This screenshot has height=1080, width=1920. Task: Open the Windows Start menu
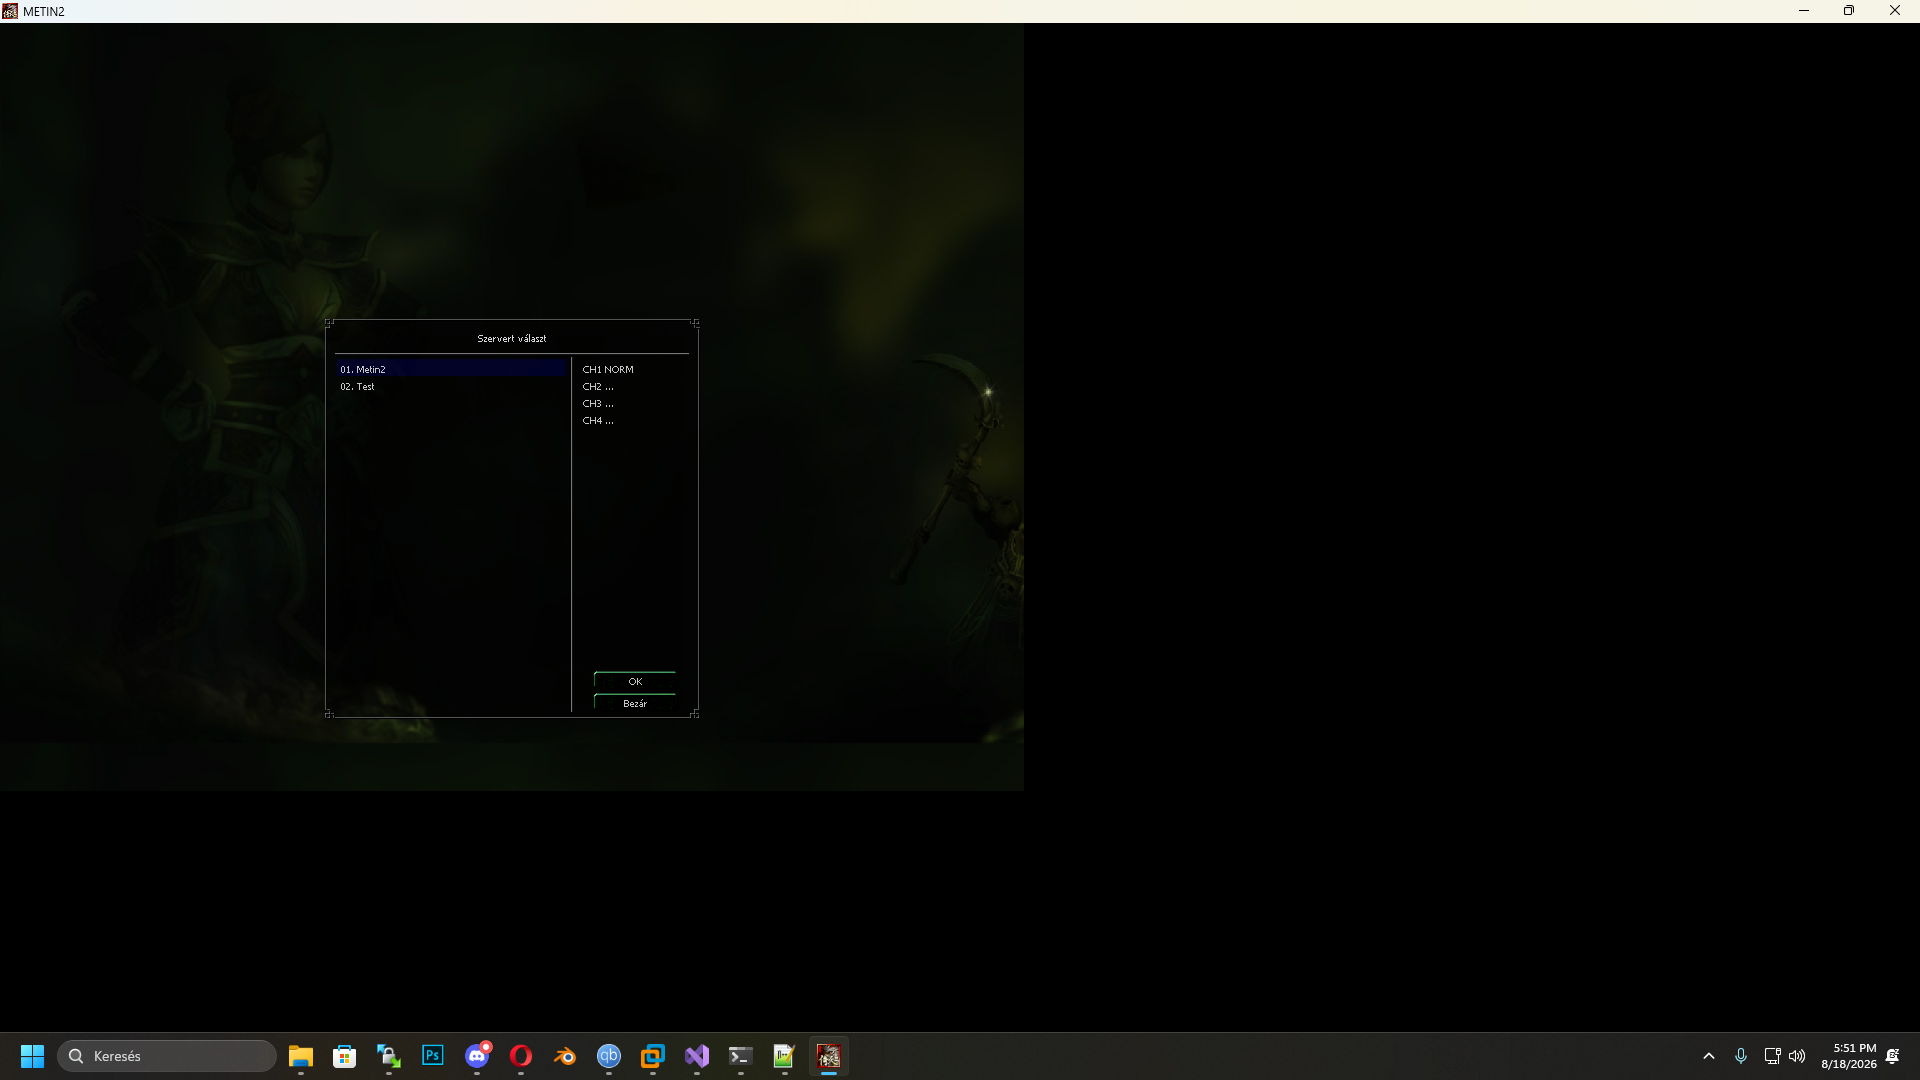click(x=32, y=1056)
